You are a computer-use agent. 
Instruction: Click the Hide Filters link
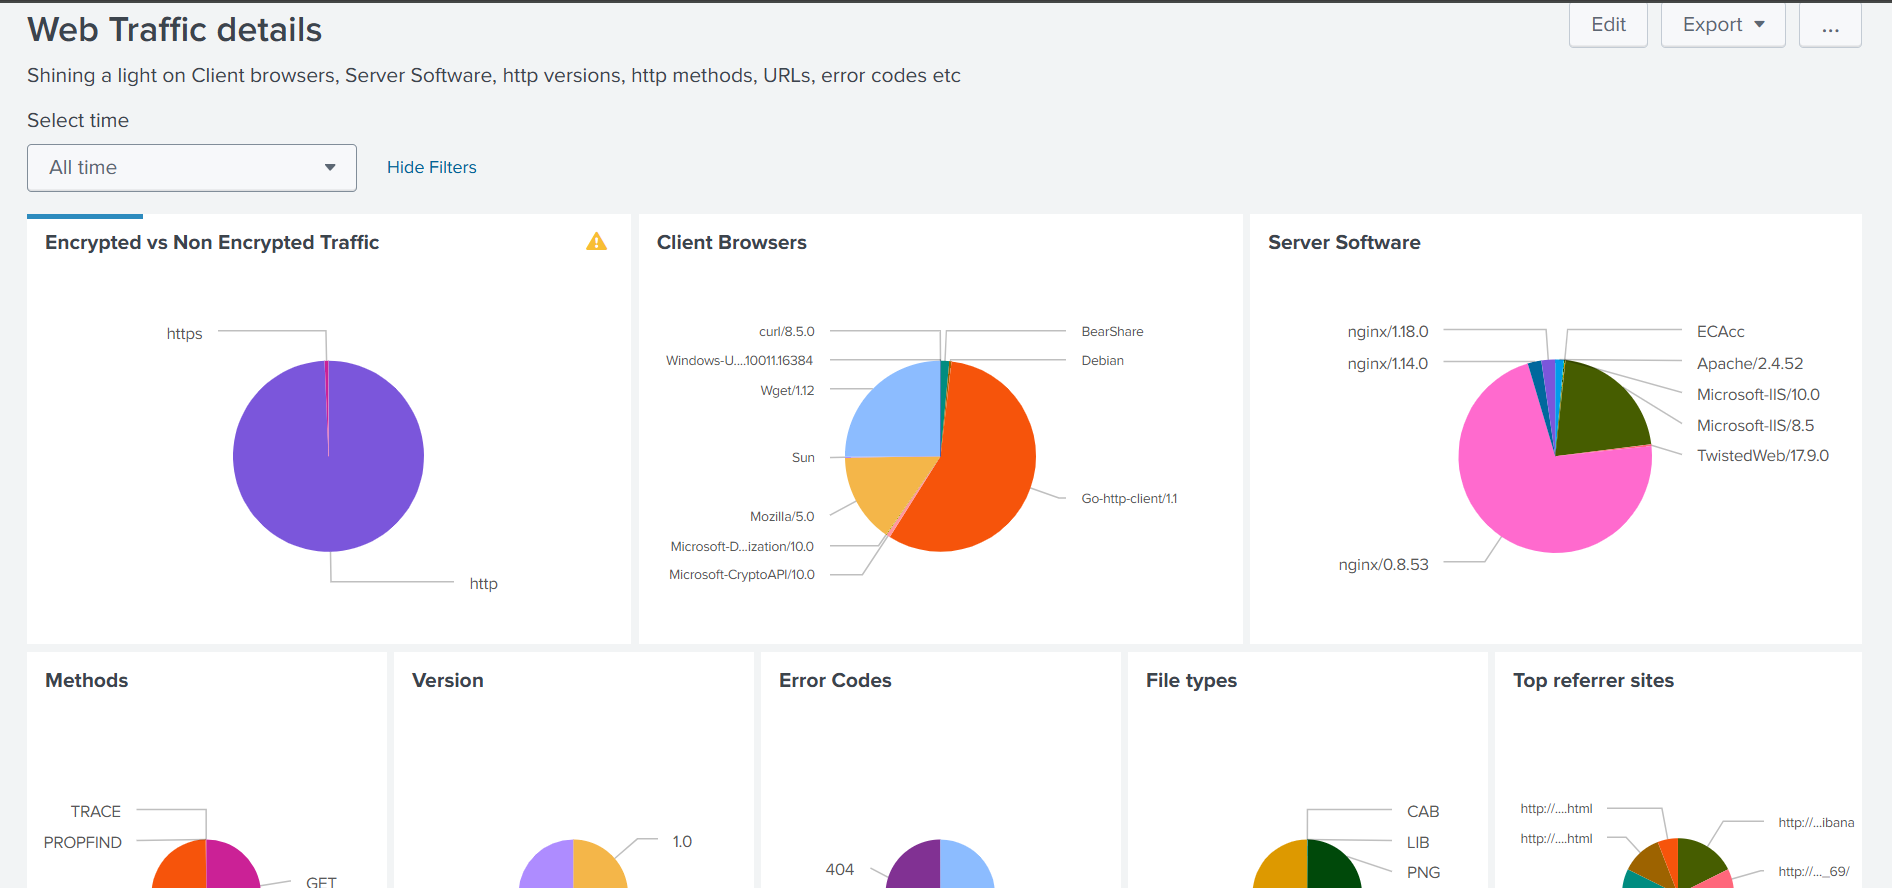coord(432,168)
